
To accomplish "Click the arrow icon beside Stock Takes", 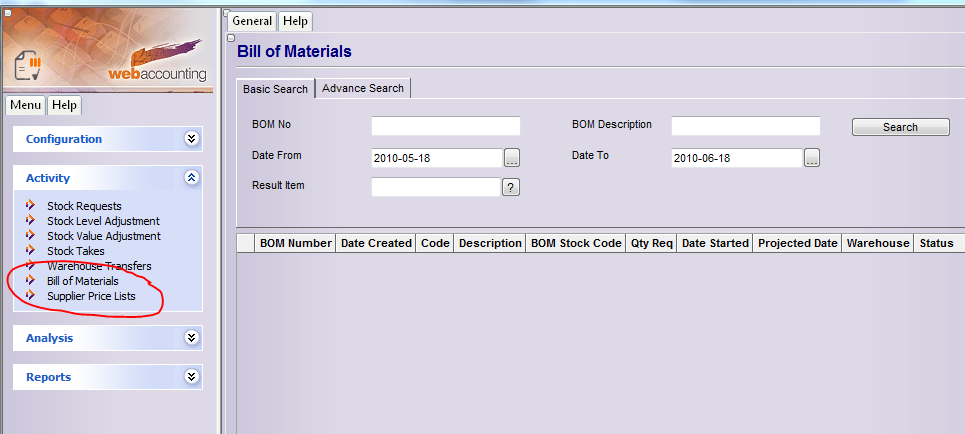I will click(31, 250).
